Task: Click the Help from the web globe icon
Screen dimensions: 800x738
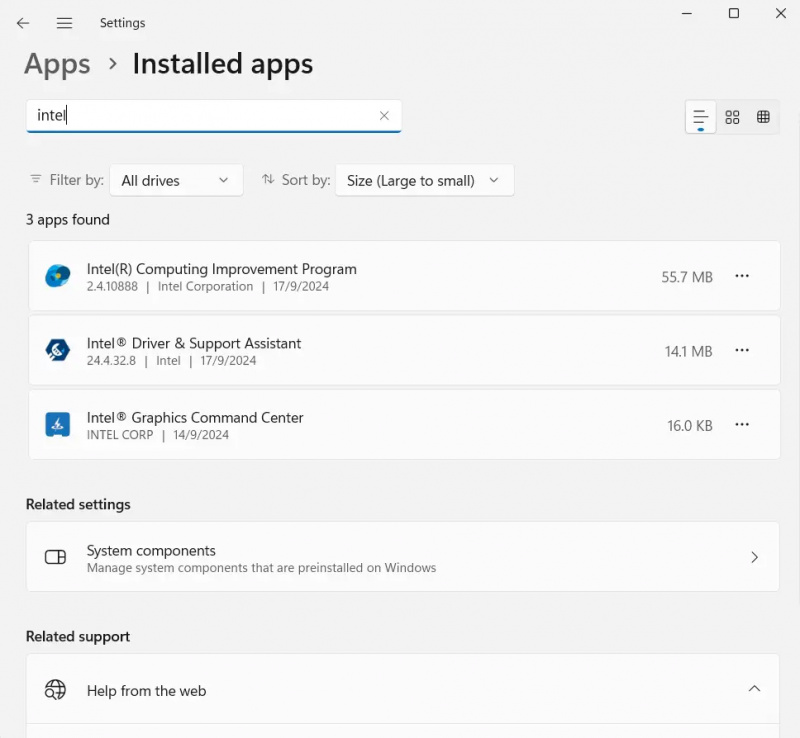Action: click(x=55, y=690)
